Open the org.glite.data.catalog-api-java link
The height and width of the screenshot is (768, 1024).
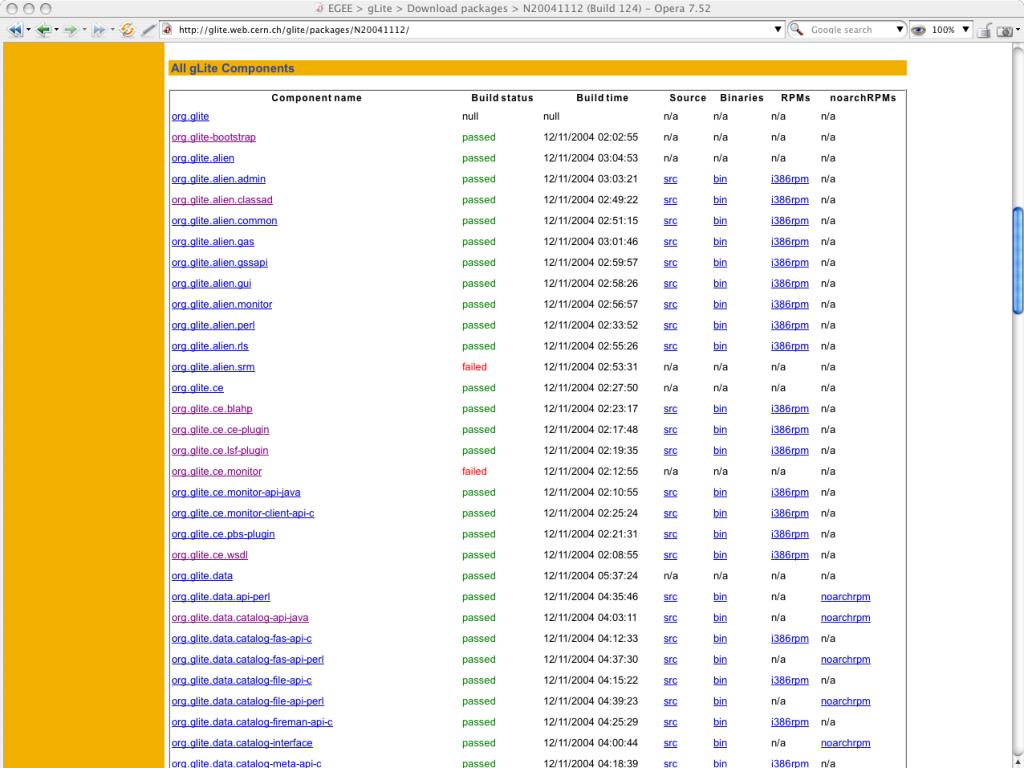(240, 618)
